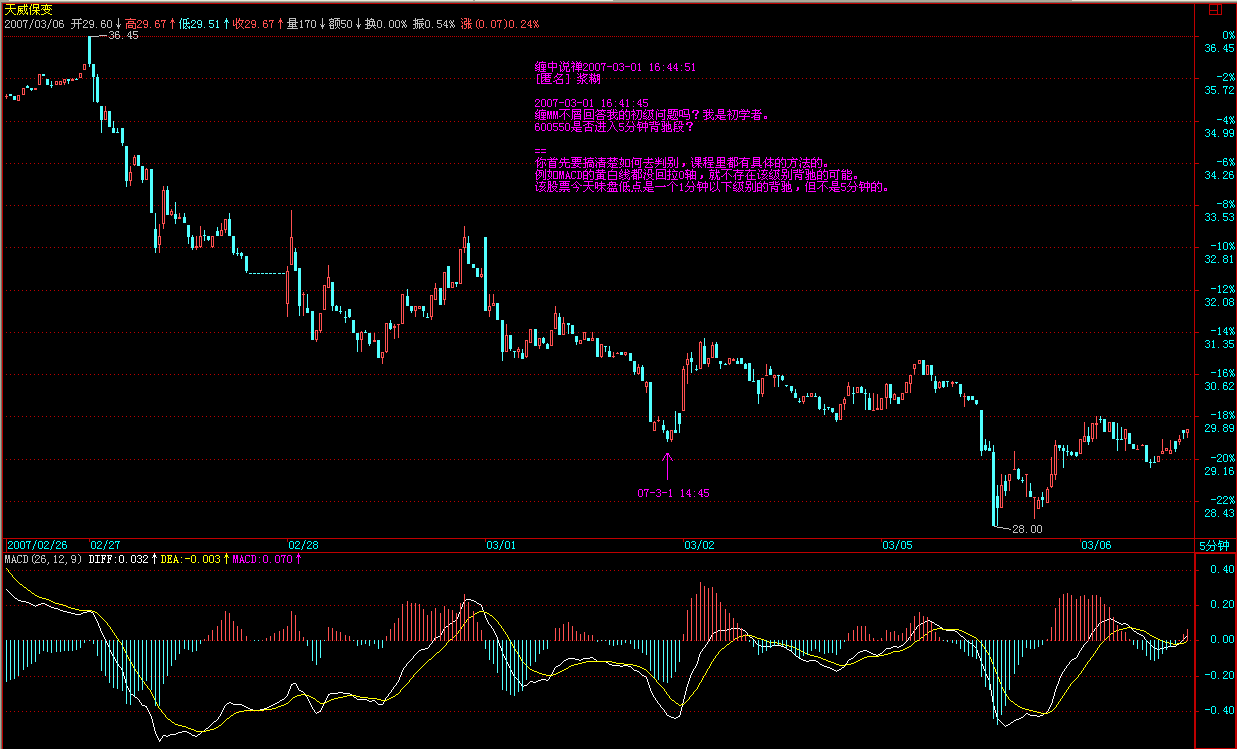Viewport: 1237px width, 749px height.
Task: Click the 03/02 date marker
Action: [699, 546]
